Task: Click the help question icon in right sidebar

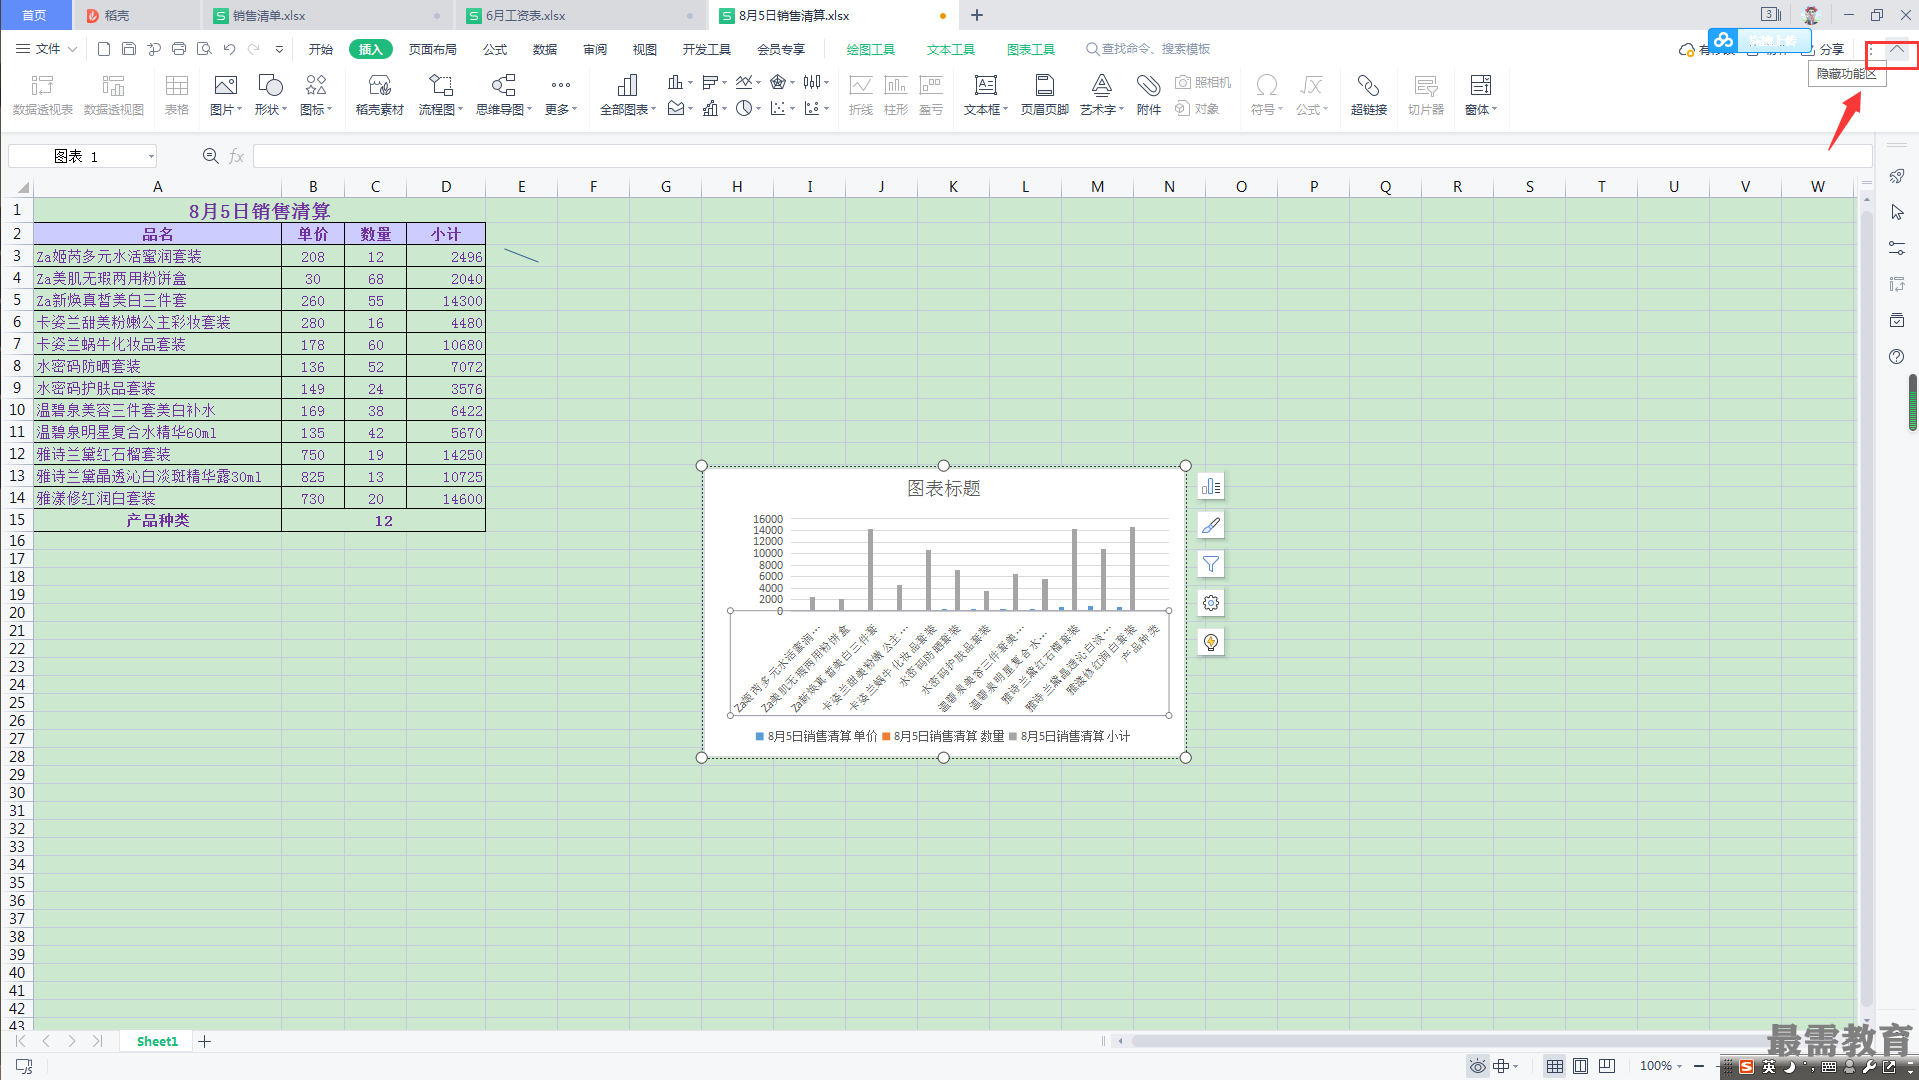Action: (x=1896, y=357)
